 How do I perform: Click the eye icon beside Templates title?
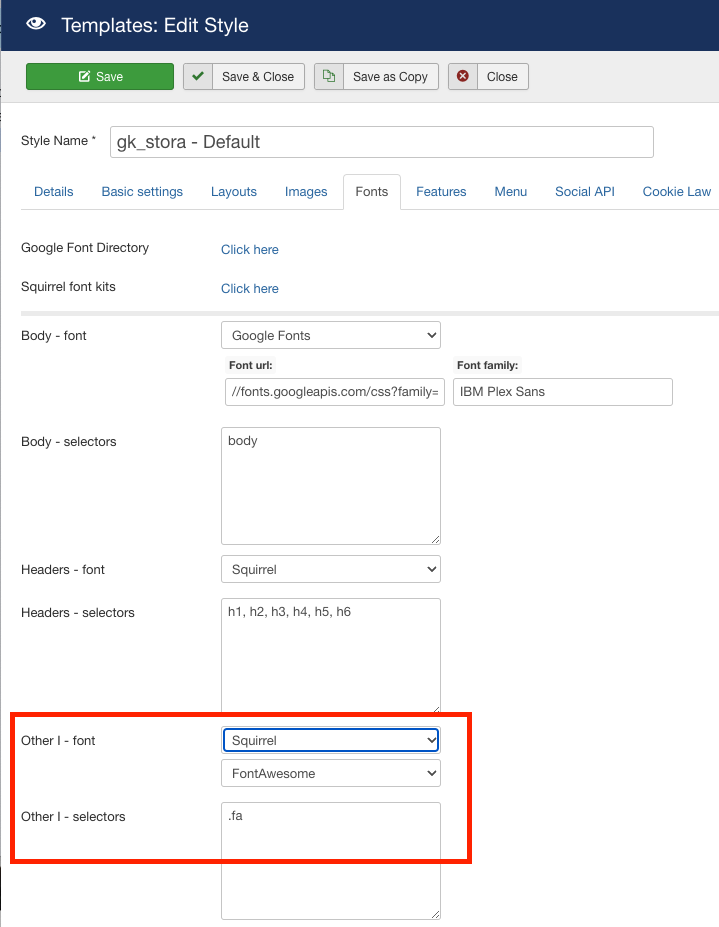pyautogui.click(x=35, y=25)
